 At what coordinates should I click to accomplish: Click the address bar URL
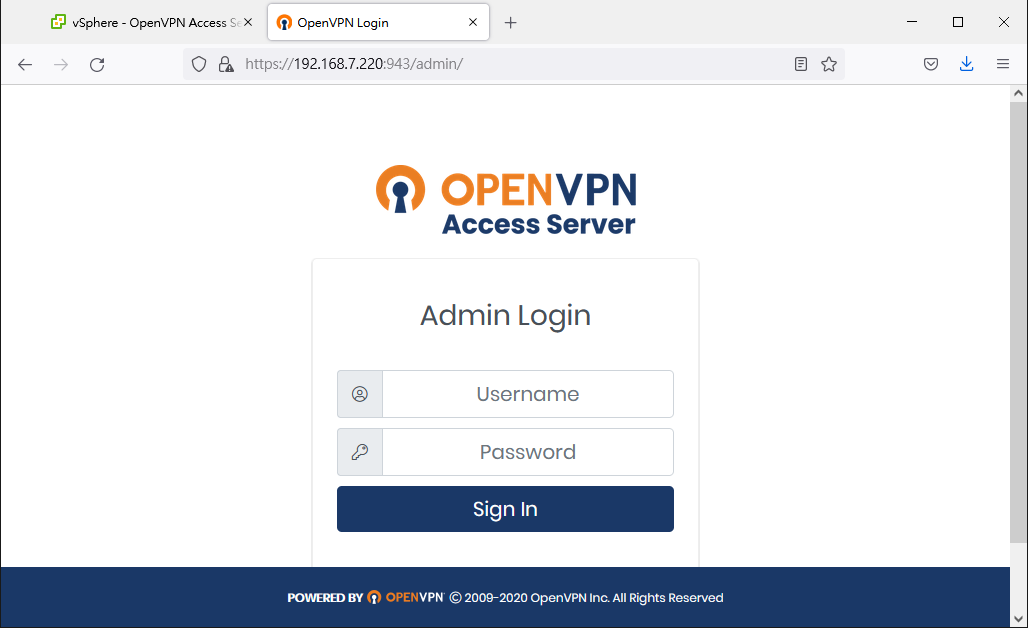point(354,64)
